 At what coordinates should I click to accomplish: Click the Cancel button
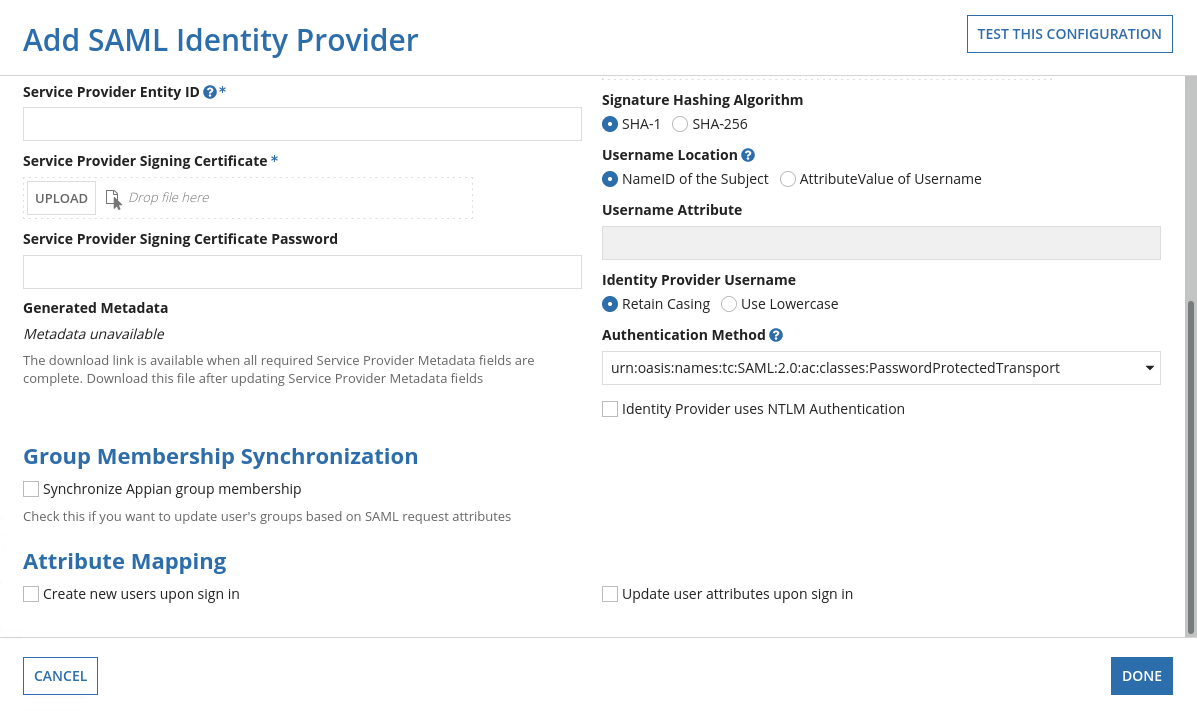tap(60, 676)
